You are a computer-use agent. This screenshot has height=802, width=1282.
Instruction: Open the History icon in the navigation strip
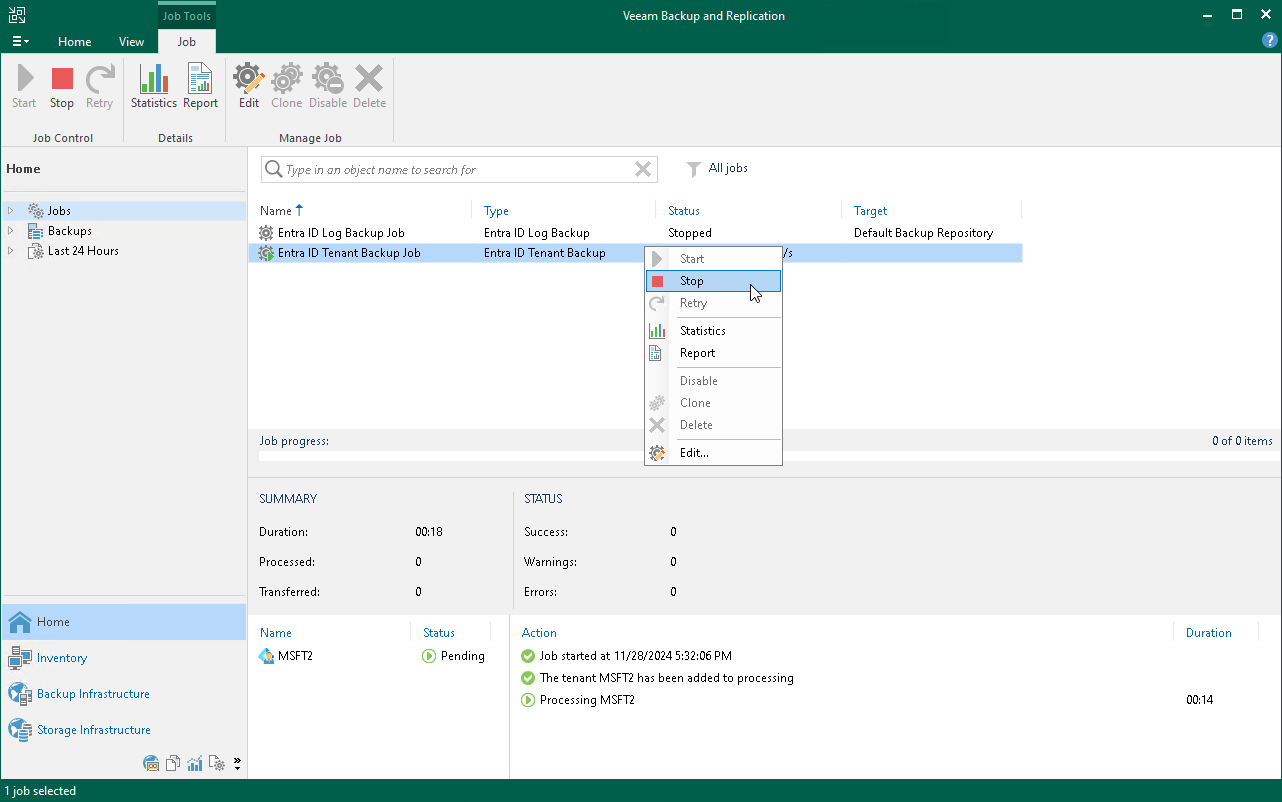pos(217,763)
